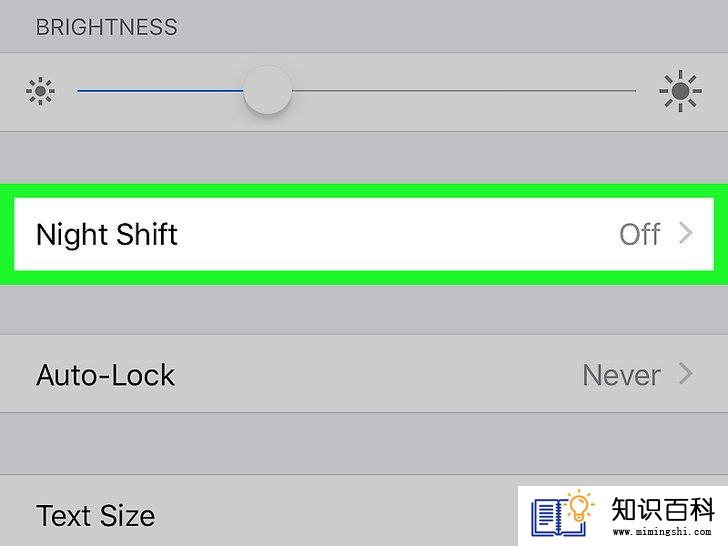
Task: Click the brightness slider thumb
Action: point(268,90)
